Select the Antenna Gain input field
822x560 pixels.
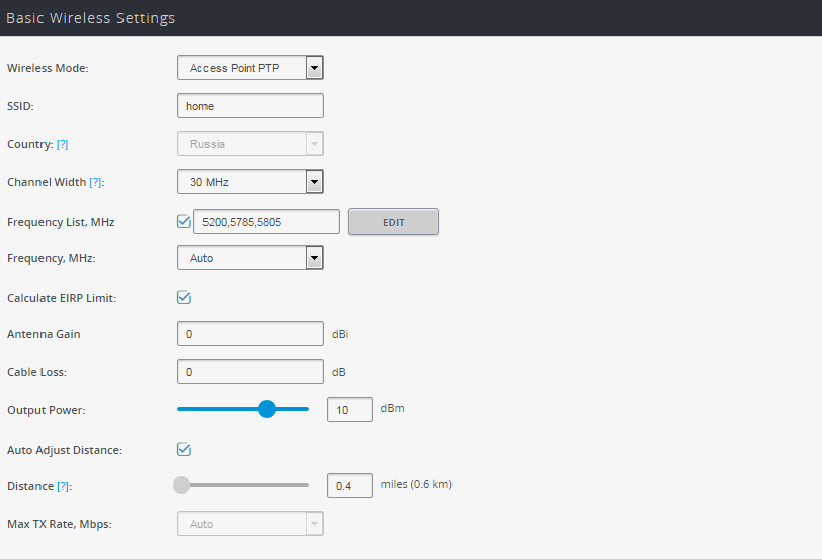250,334
